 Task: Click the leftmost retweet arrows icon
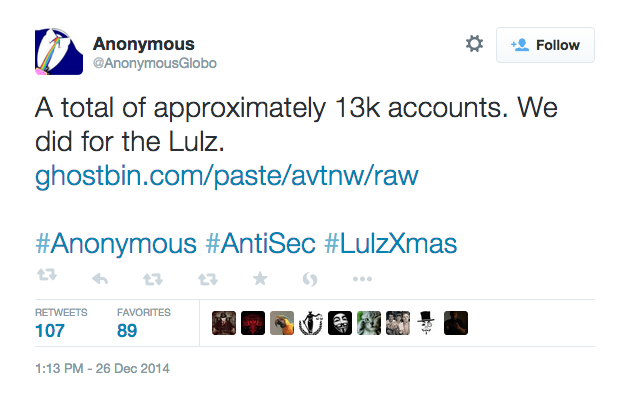pos(45,278)
